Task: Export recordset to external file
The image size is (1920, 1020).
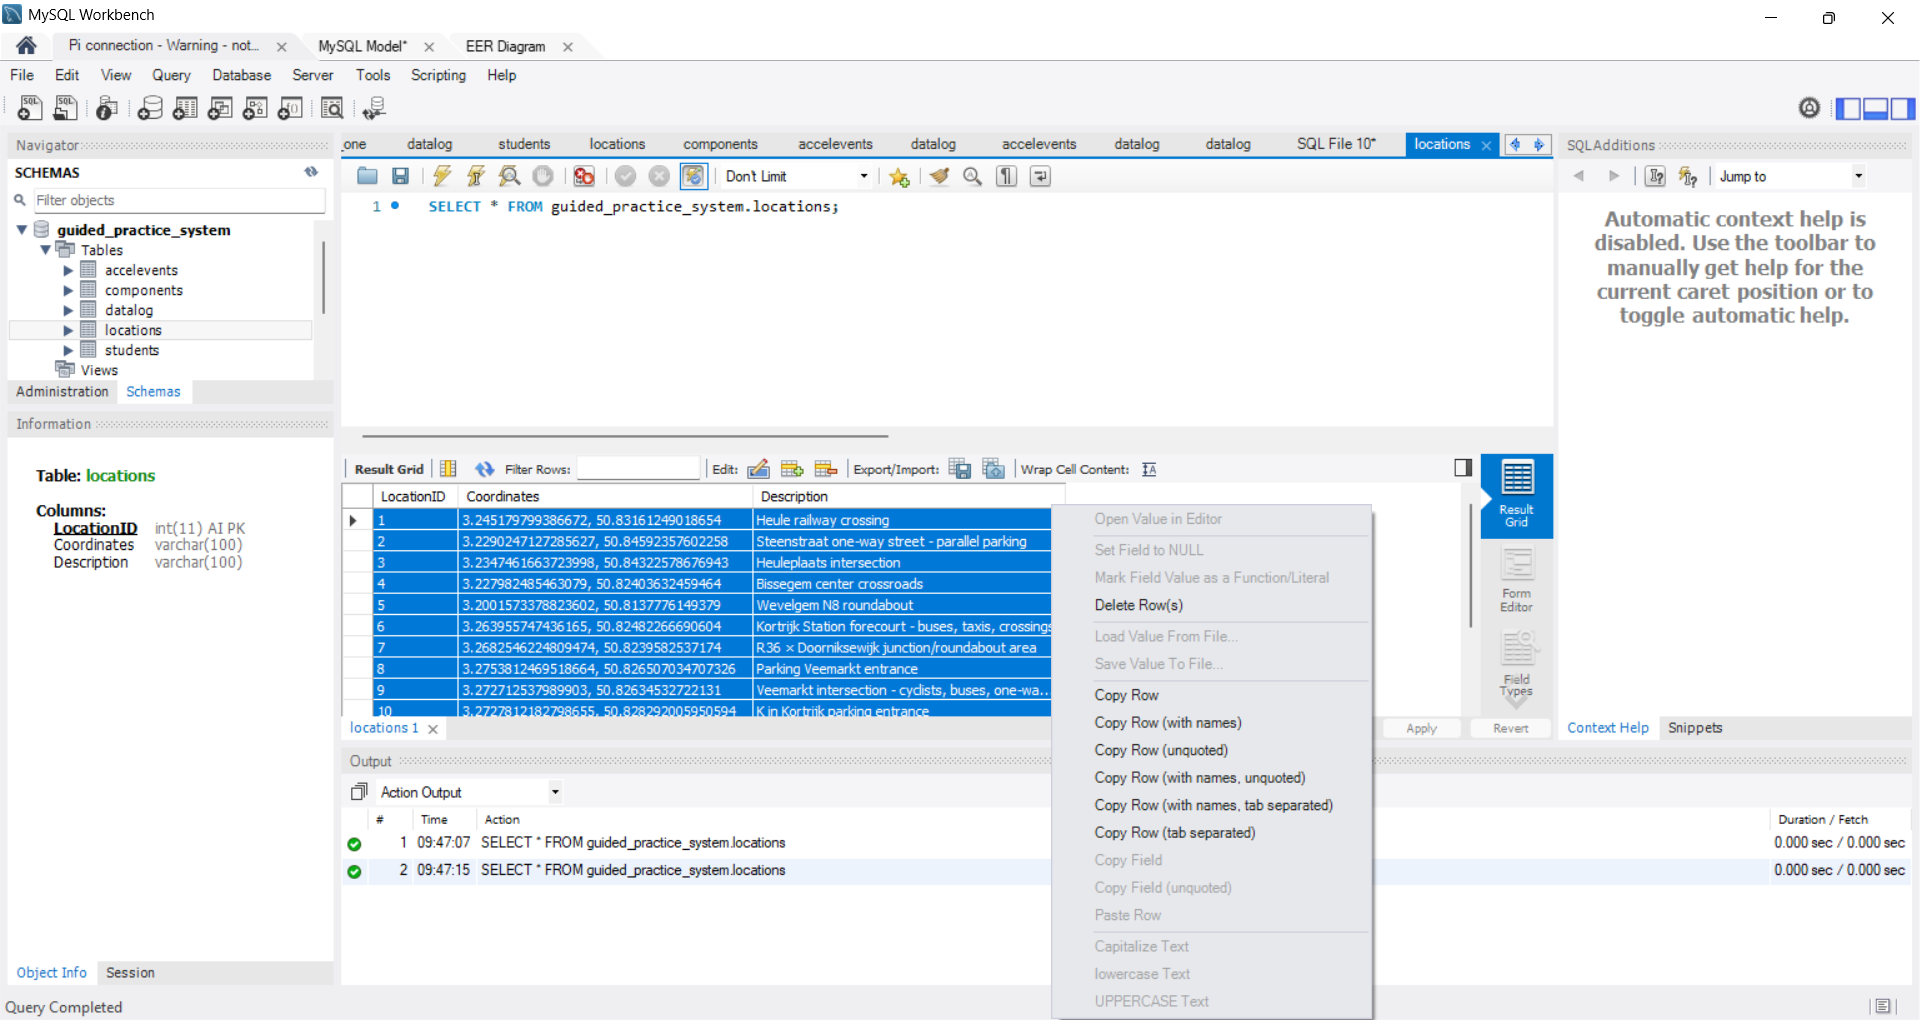Action: (x=960, y=469)
